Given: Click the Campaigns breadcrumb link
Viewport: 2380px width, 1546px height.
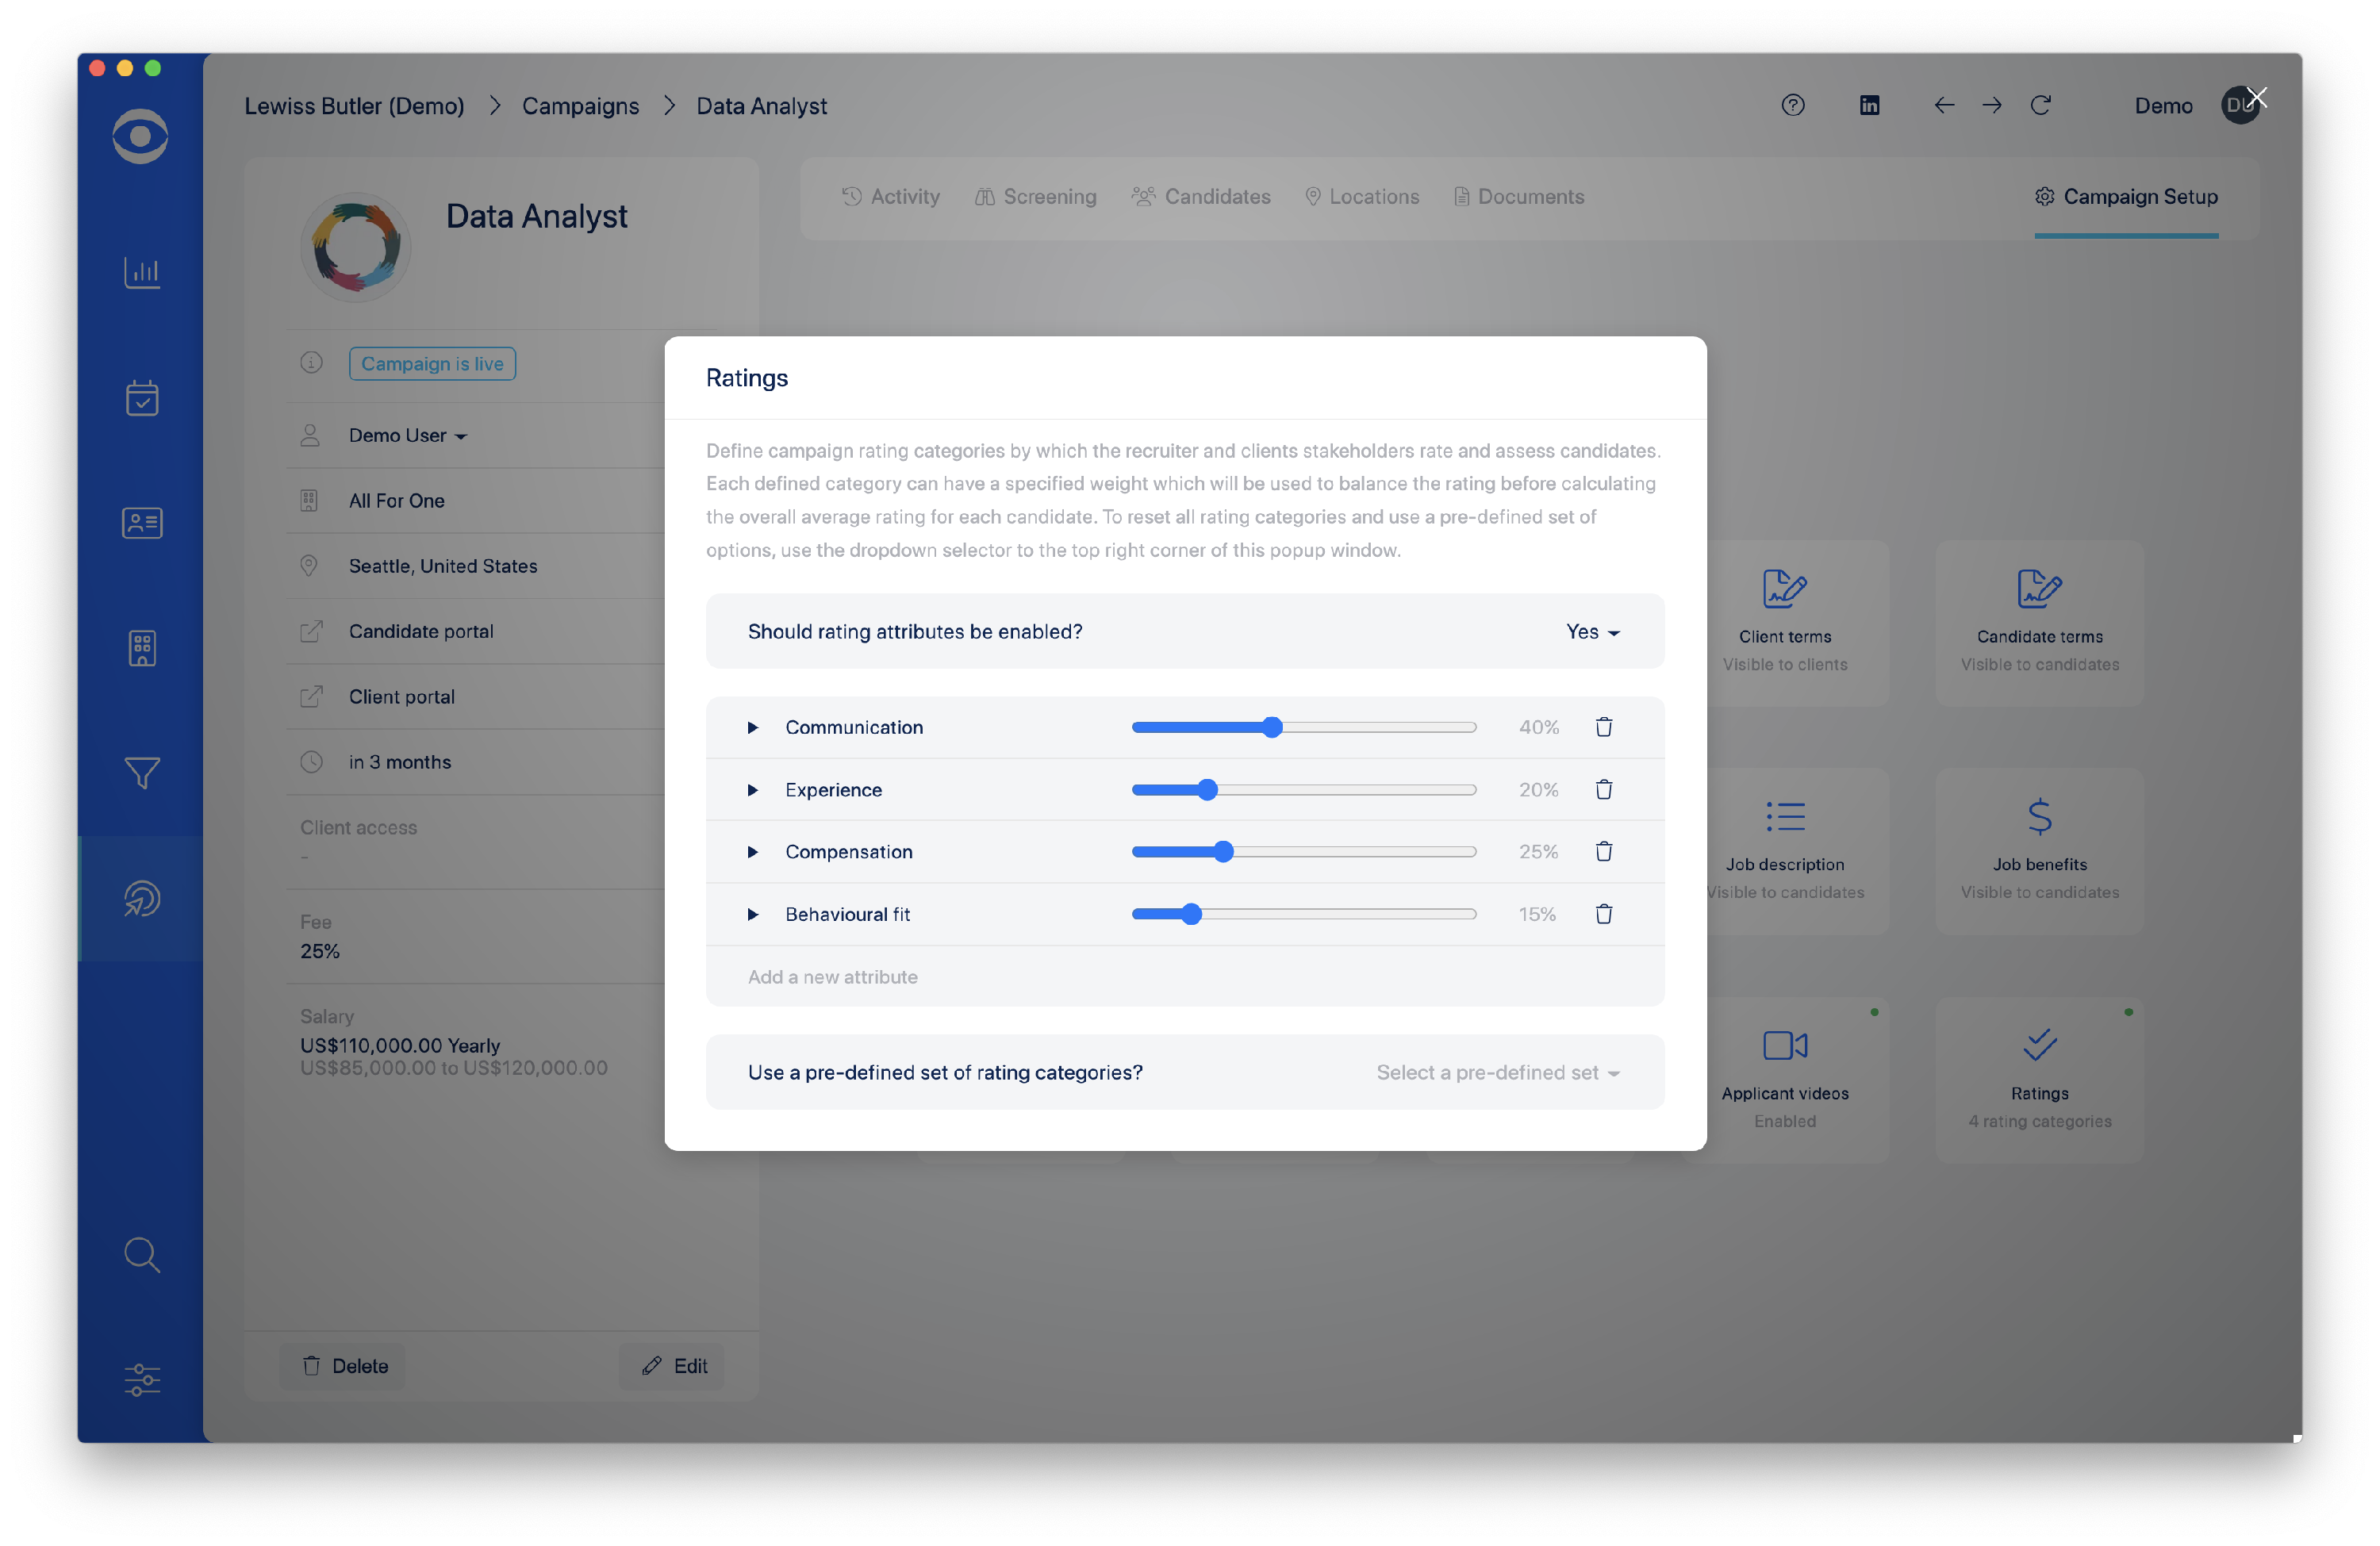Looking at the screenshot, I should pyautogui.click(x=580, y=106).
